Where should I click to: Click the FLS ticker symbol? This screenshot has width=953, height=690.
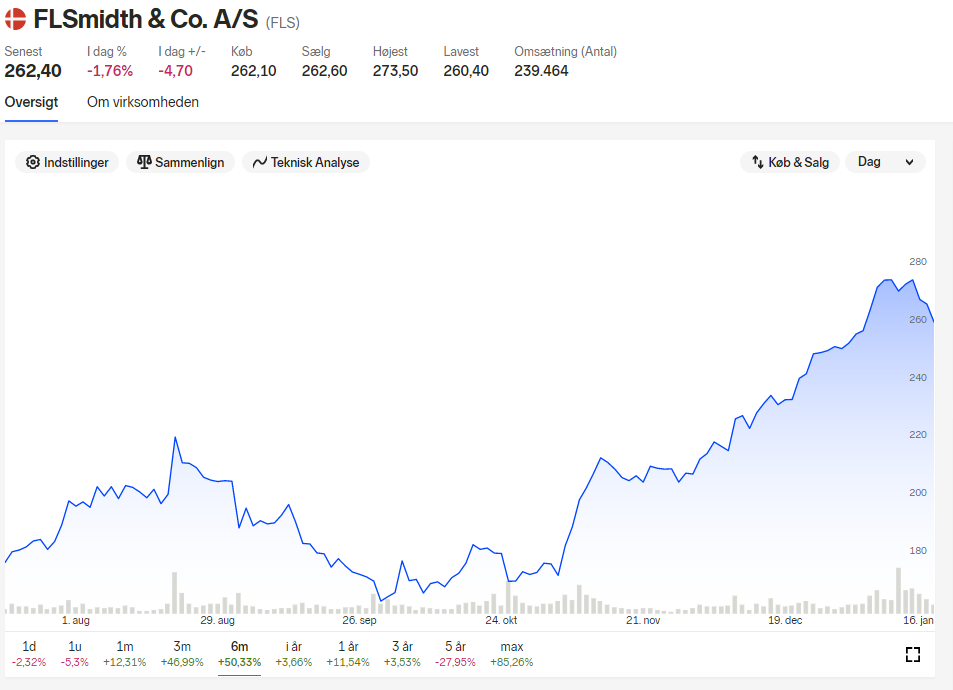pos(283,23)
